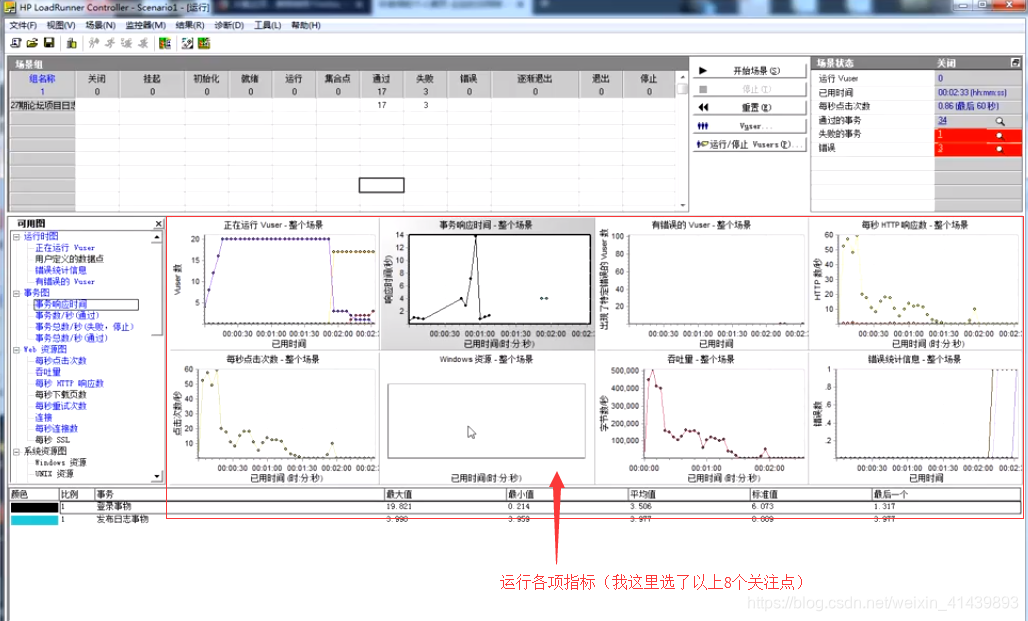Image resolution: width=1028 pixels, height=621 pixels.
Task: Click the 吞吐量 - 整个场景 graph
Action: point(702,418)
